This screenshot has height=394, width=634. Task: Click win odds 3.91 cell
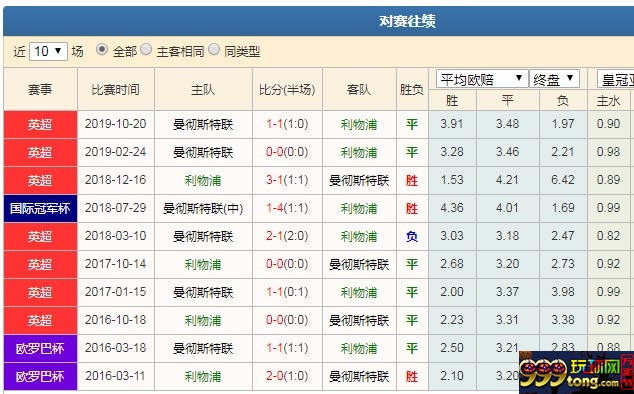tap(452, 124)
